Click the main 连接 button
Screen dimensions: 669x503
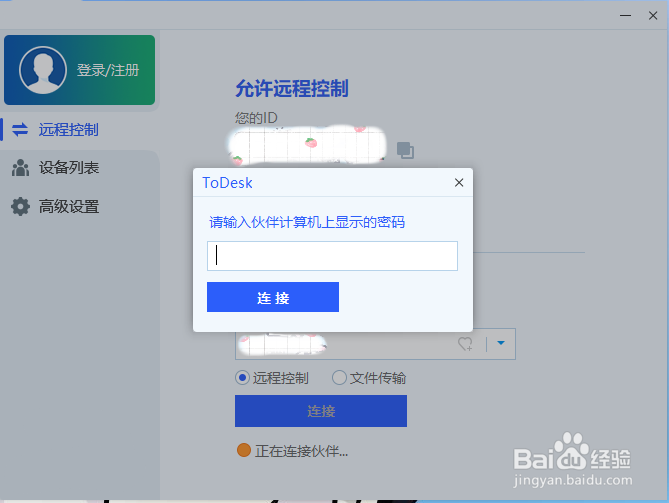click(321, 411)
